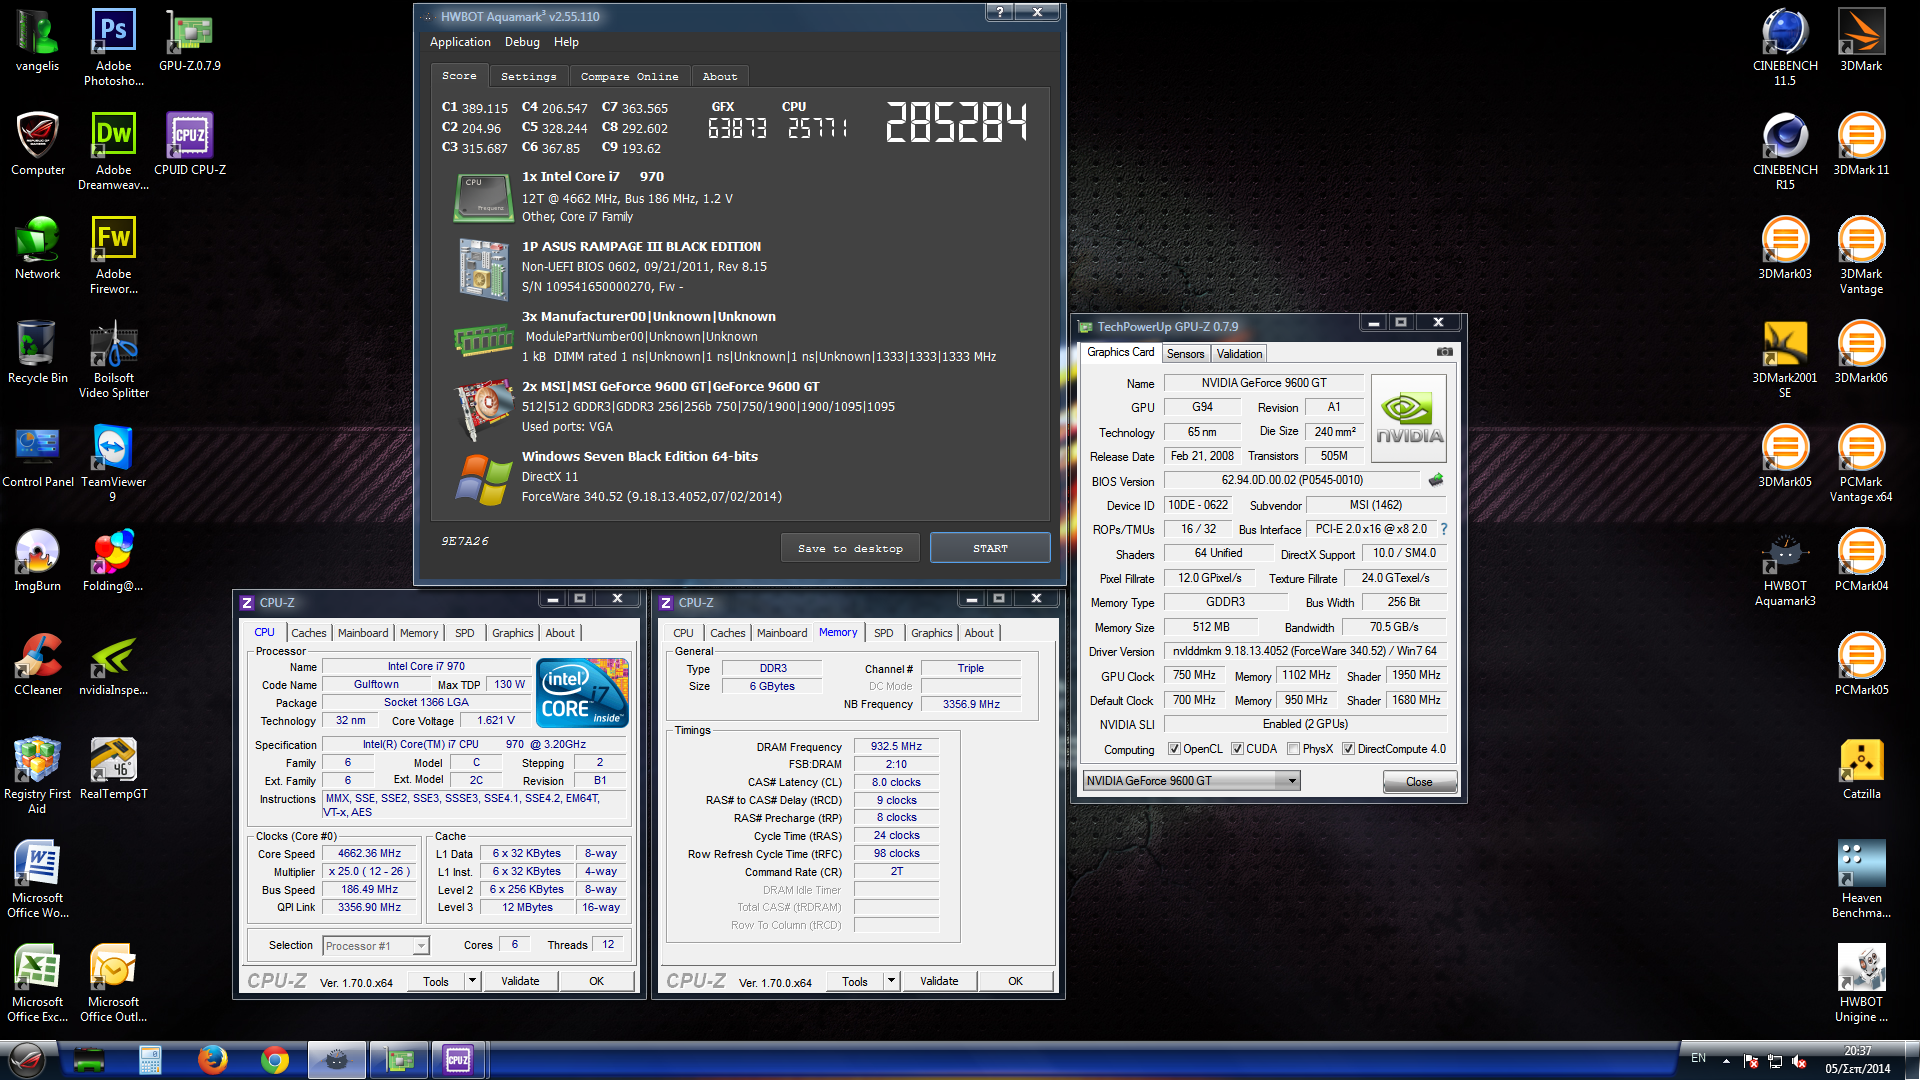
Task: Open Chrome from taskbar
Action: click(275, 1060)
